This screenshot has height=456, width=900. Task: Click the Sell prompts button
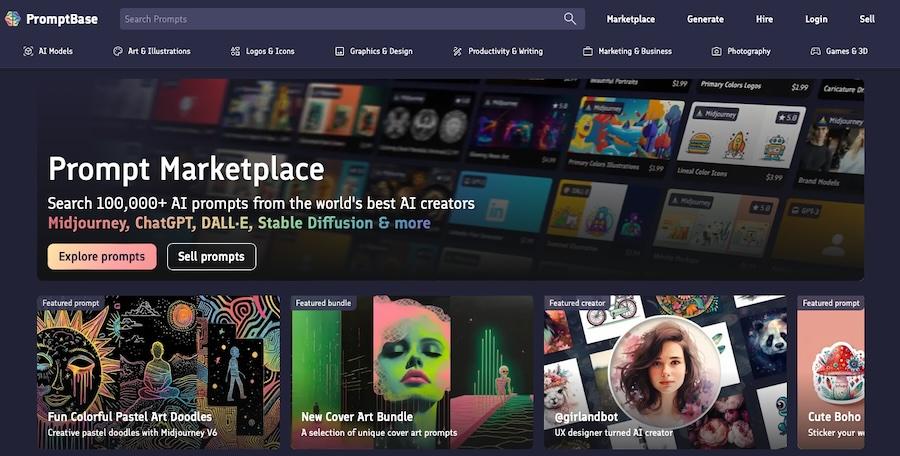(x=211, y=257)
